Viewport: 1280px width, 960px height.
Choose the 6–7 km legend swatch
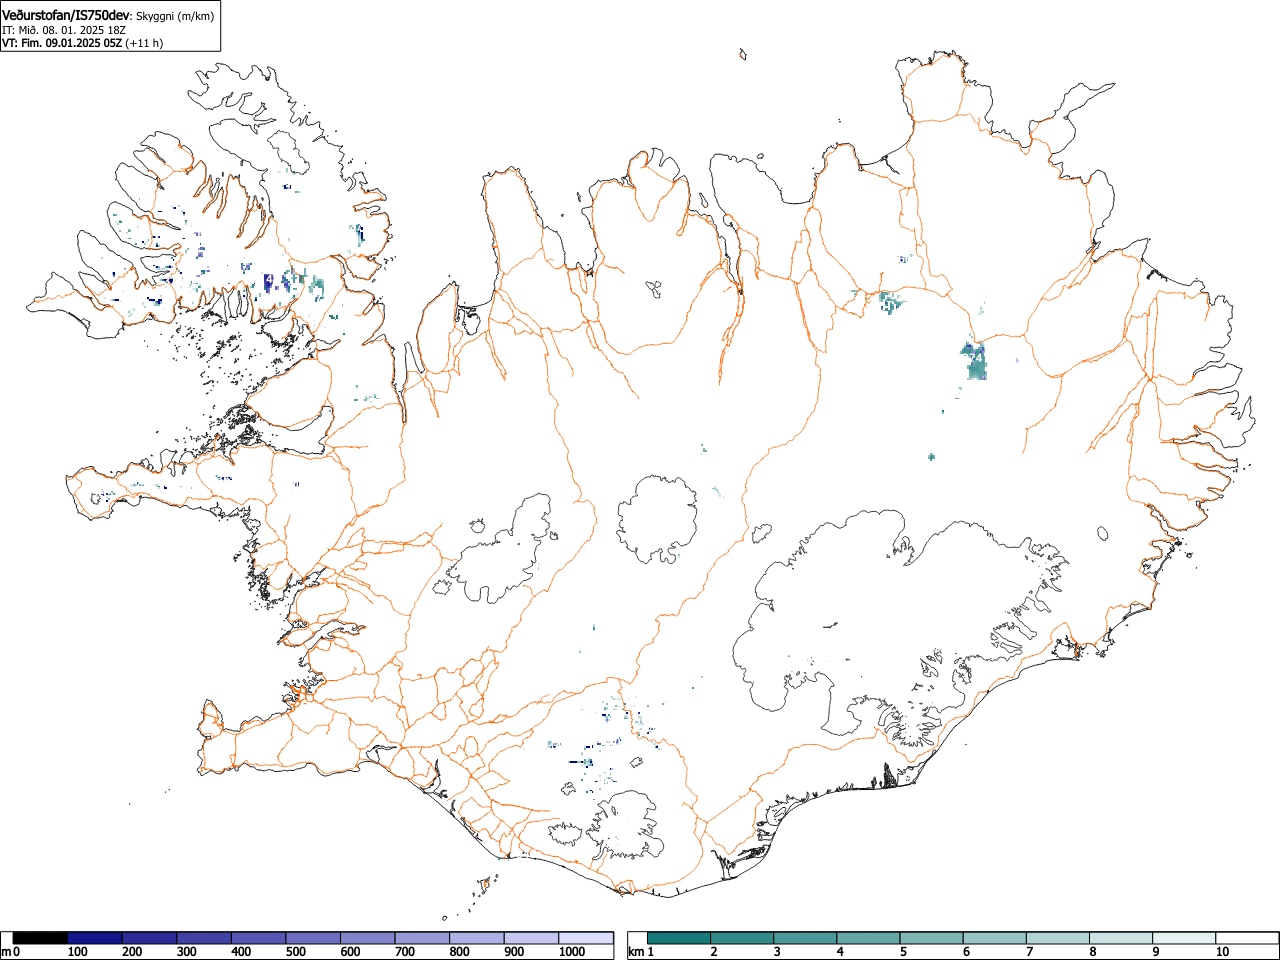(x=994, y=938)
